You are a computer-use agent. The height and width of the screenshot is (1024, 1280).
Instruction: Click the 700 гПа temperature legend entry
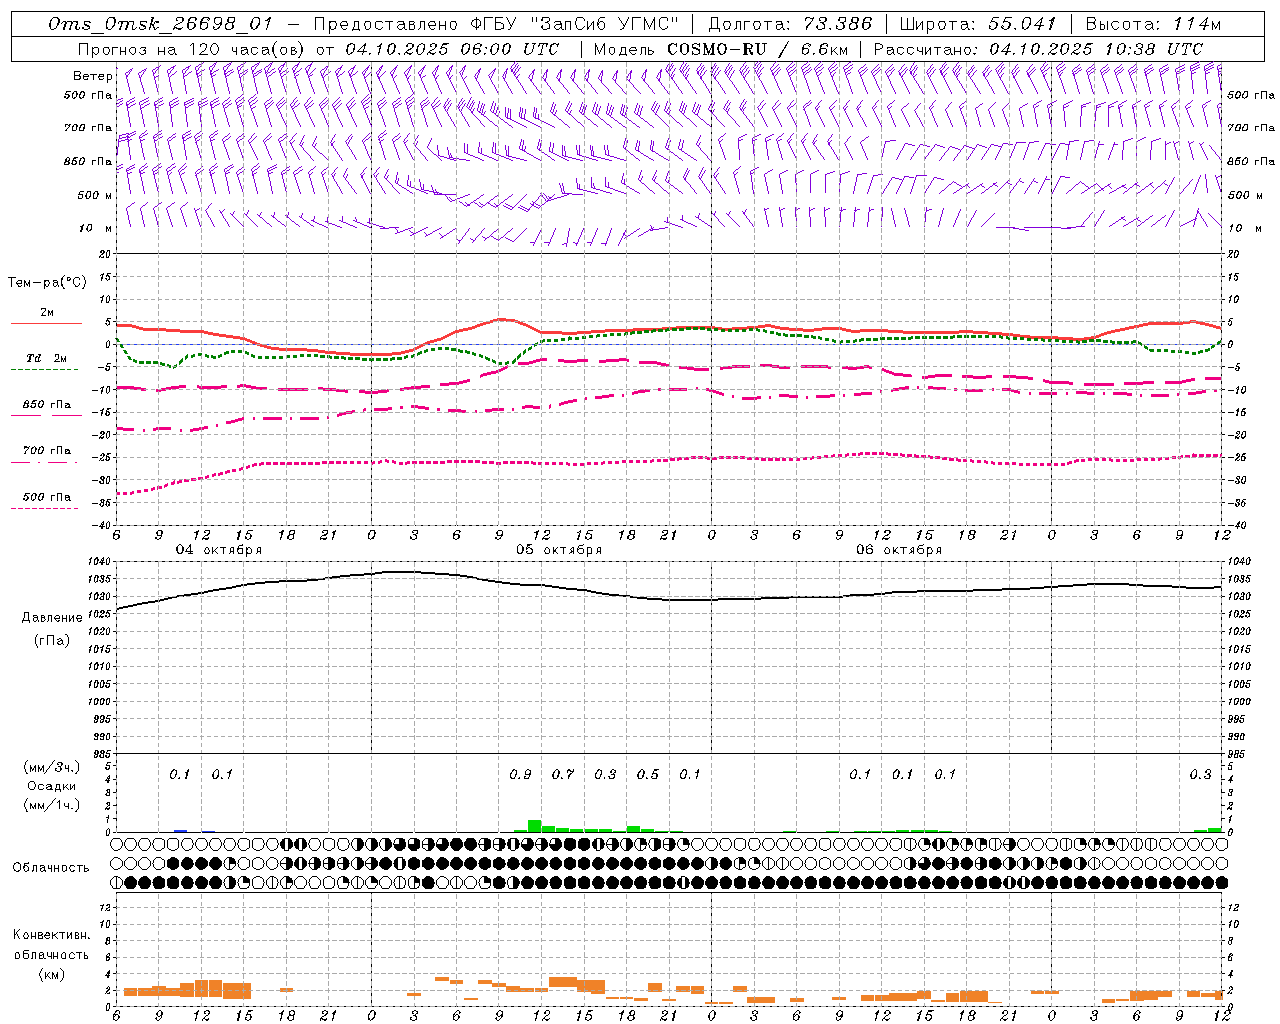47,451
